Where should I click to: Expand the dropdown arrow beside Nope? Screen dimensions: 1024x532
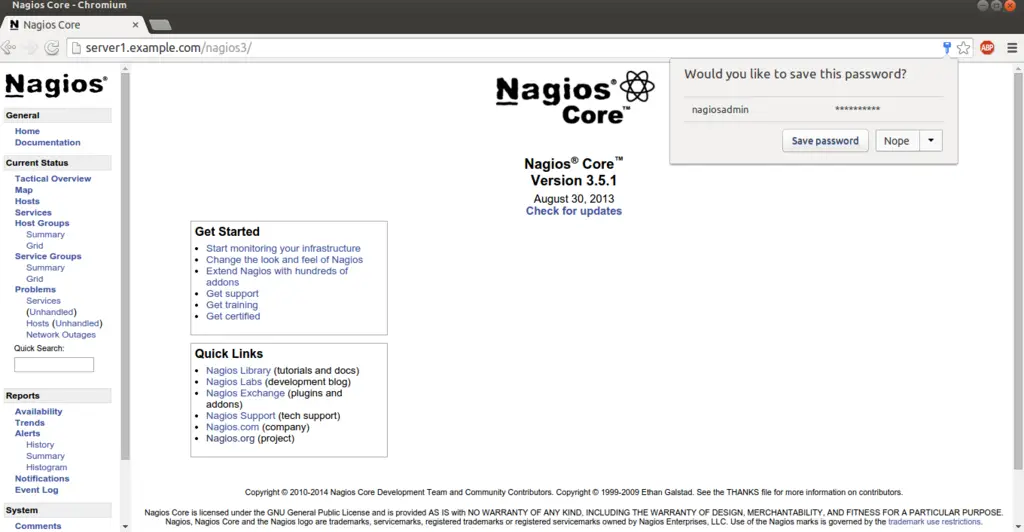(x=931, y=140)
